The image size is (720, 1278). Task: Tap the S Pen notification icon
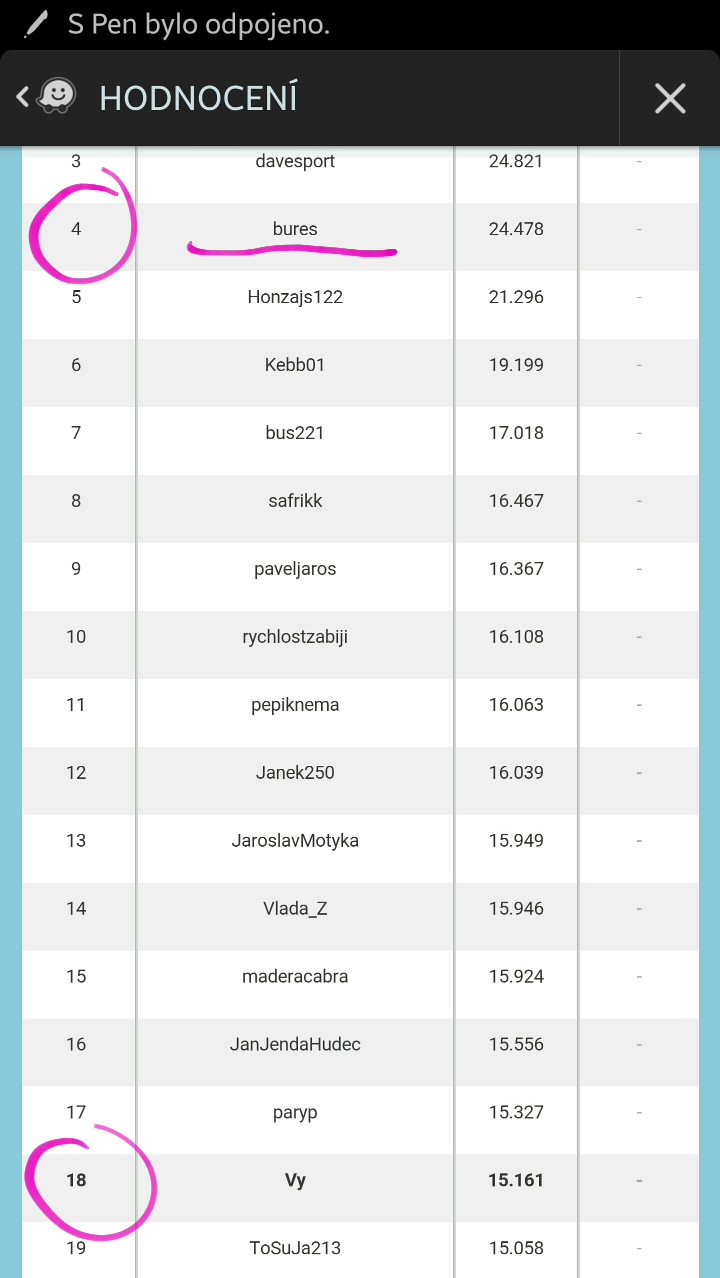pos(35,25)
